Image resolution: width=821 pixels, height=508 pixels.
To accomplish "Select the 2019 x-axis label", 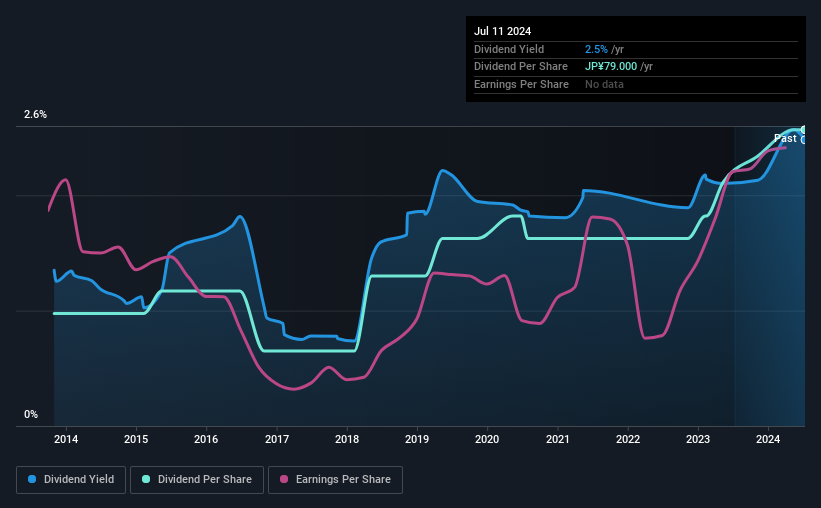I will click(x=417, y=439).
